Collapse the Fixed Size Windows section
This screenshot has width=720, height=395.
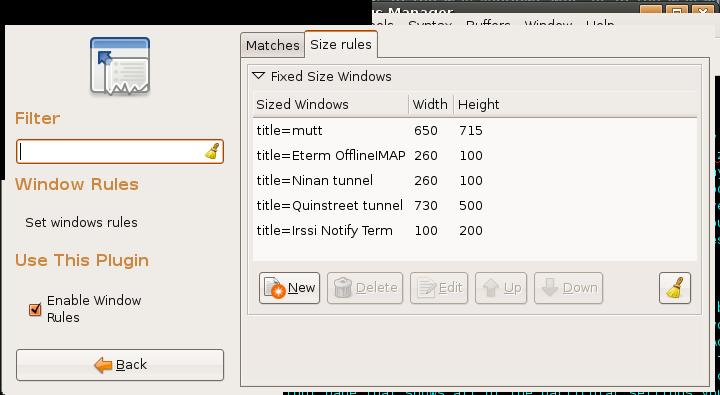(x=259, y=76)
